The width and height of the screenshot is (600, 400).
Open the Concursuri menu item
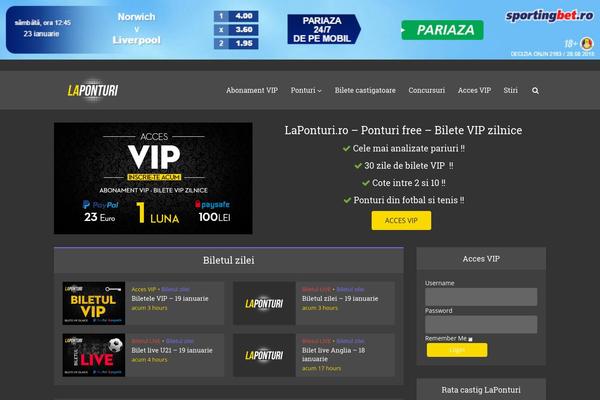click(x=427, y=90)
